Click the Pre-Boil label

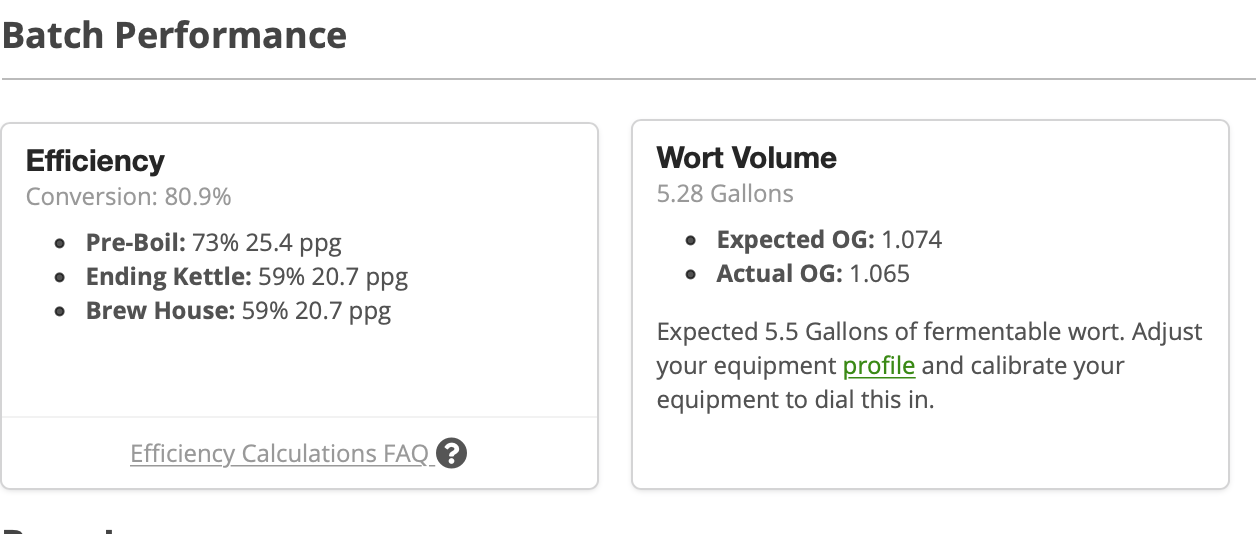click(x=136, y=243)
